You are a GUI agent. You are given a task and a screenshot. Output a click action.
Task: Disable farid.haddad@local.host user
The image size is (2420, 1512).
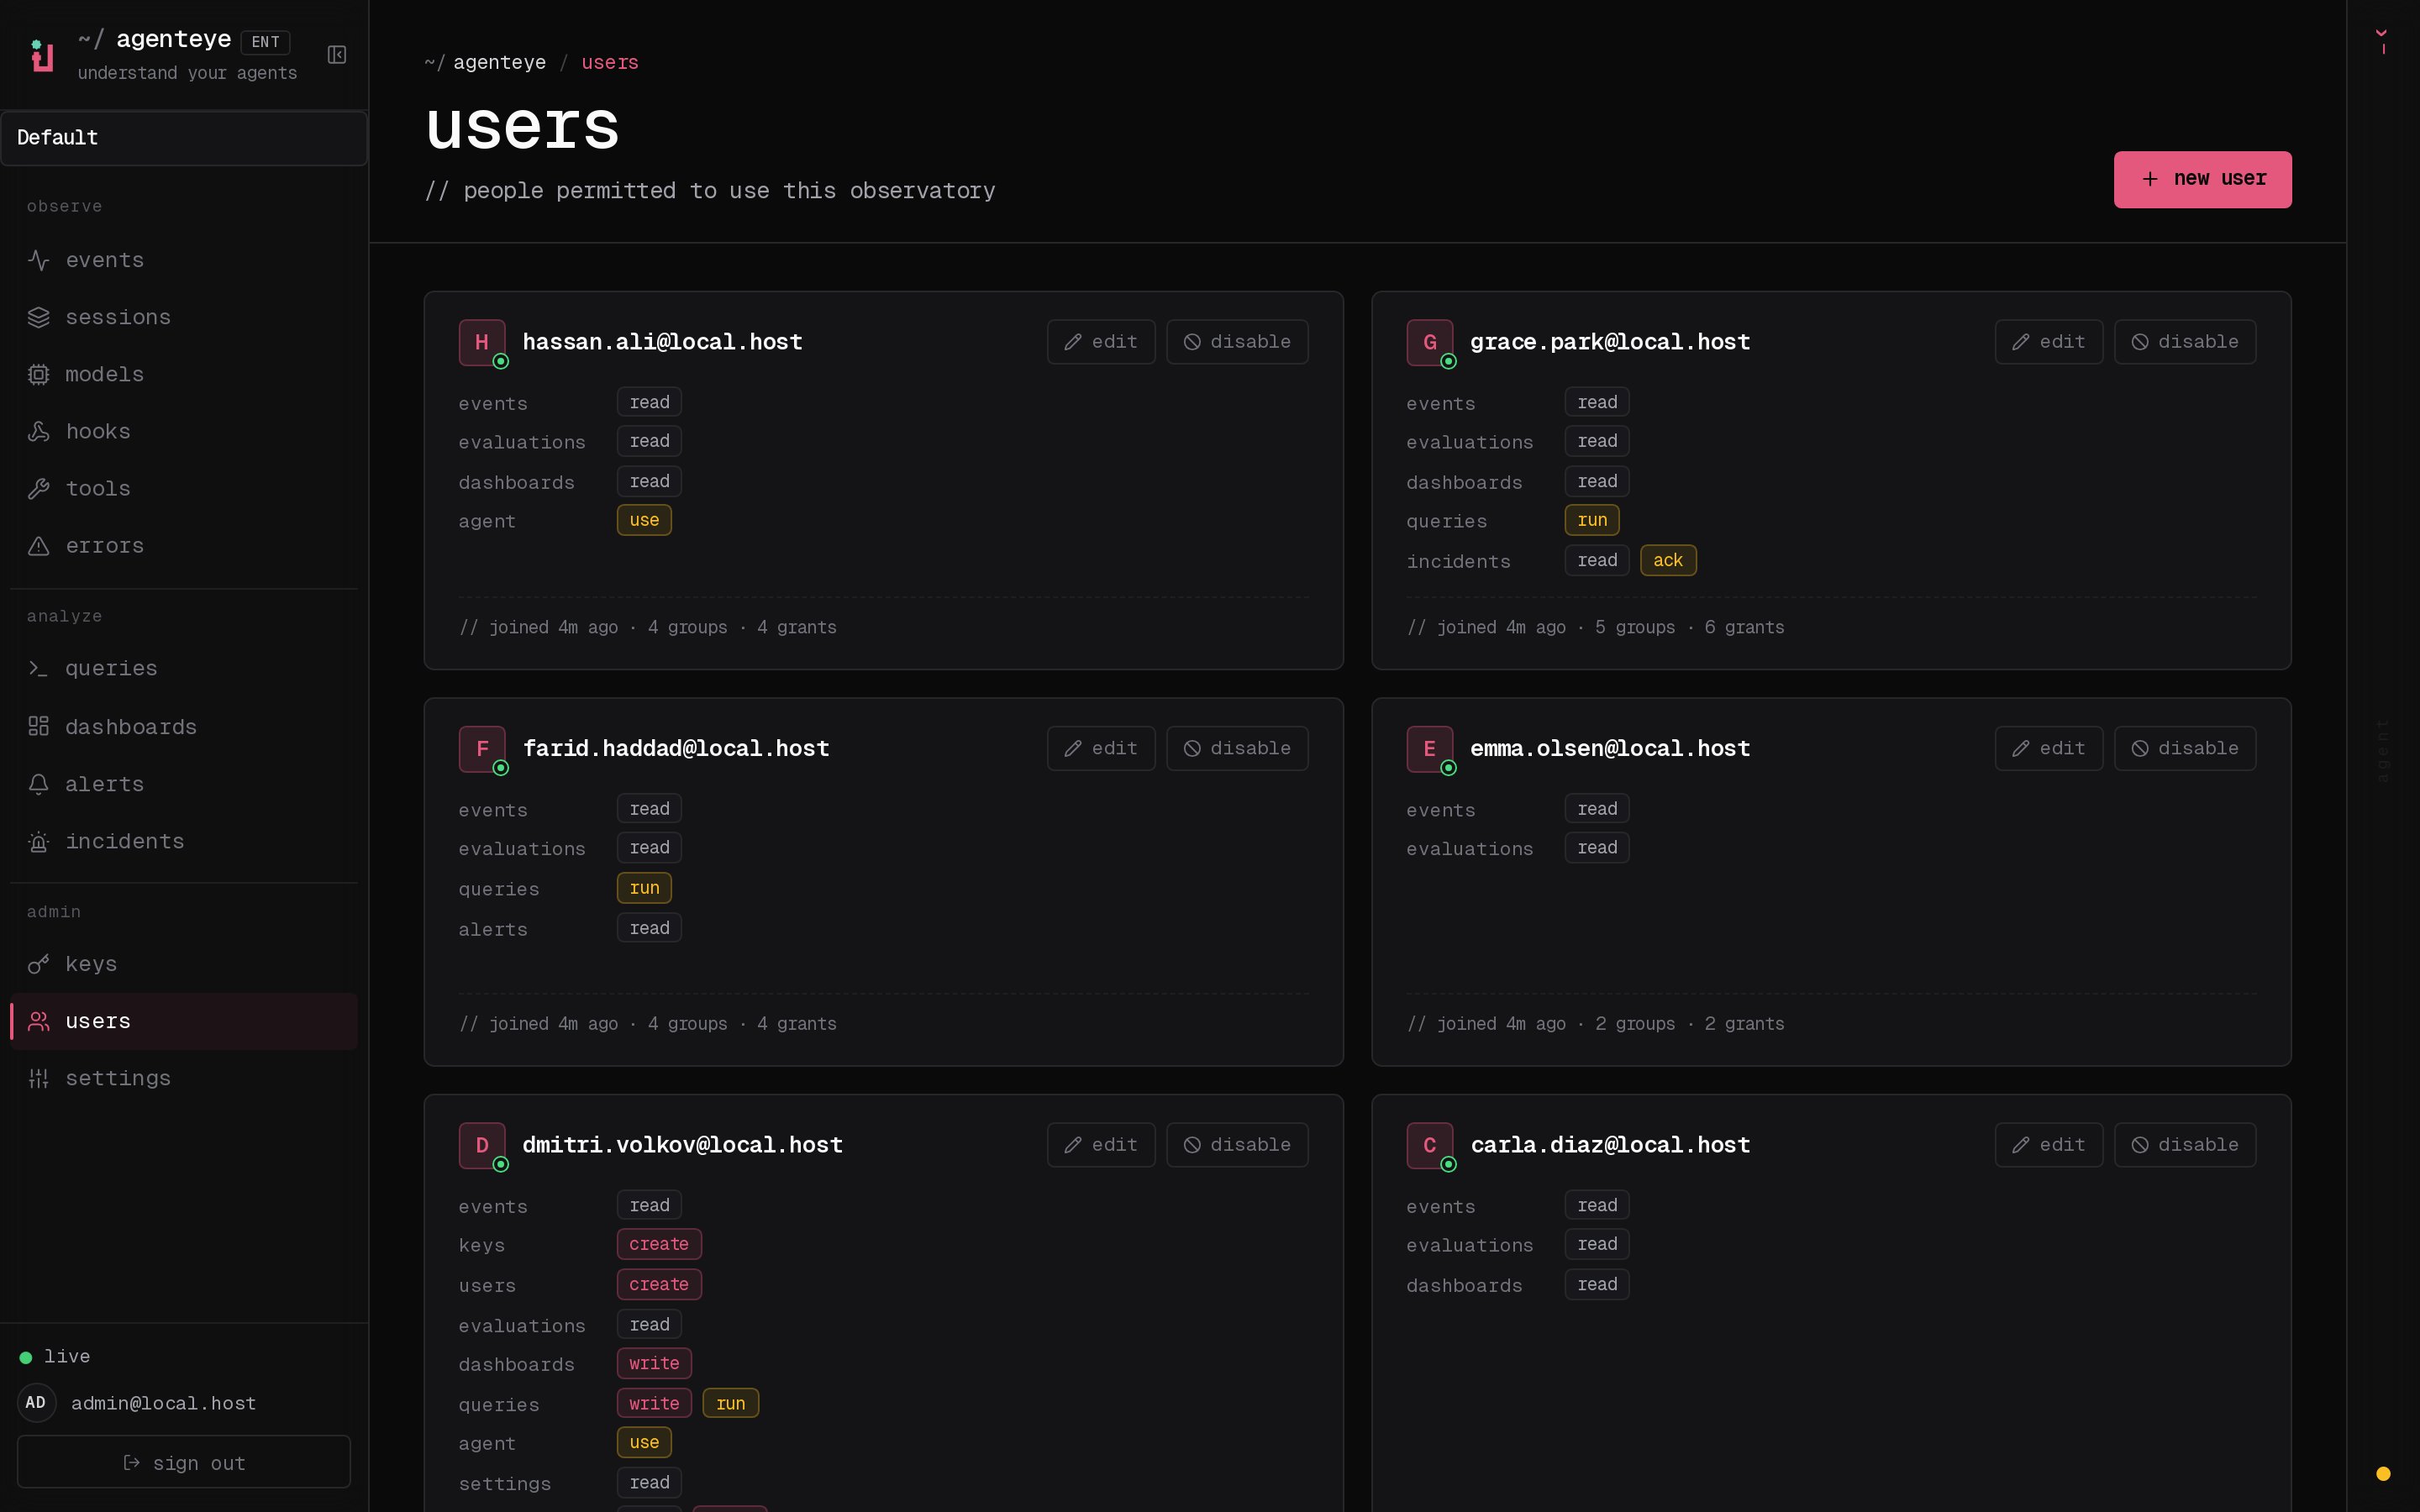pyautogui.click(x=1237, y=748)
